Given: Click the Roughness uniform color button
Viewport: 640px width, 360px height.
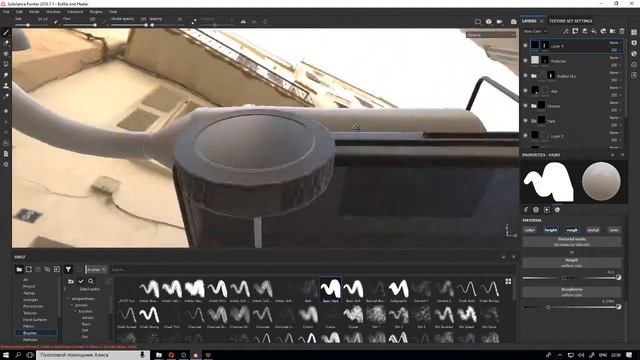Looking at the screenshot, I should 571,292.
